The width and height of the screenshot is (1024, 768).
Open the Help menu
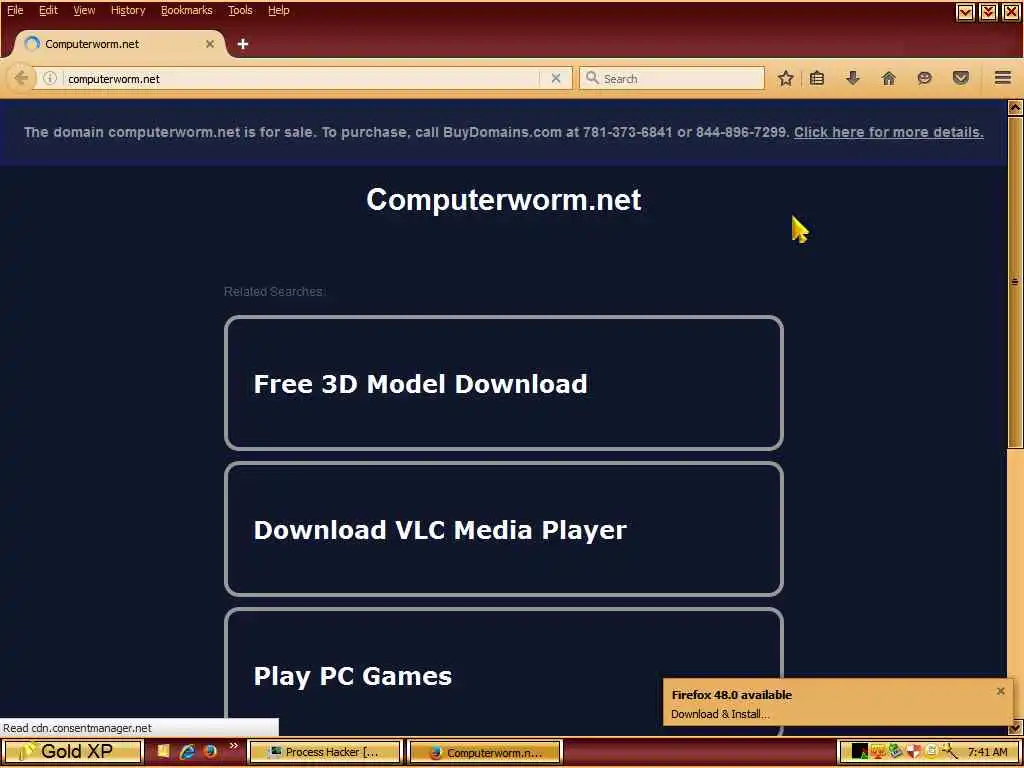[279, 10]
